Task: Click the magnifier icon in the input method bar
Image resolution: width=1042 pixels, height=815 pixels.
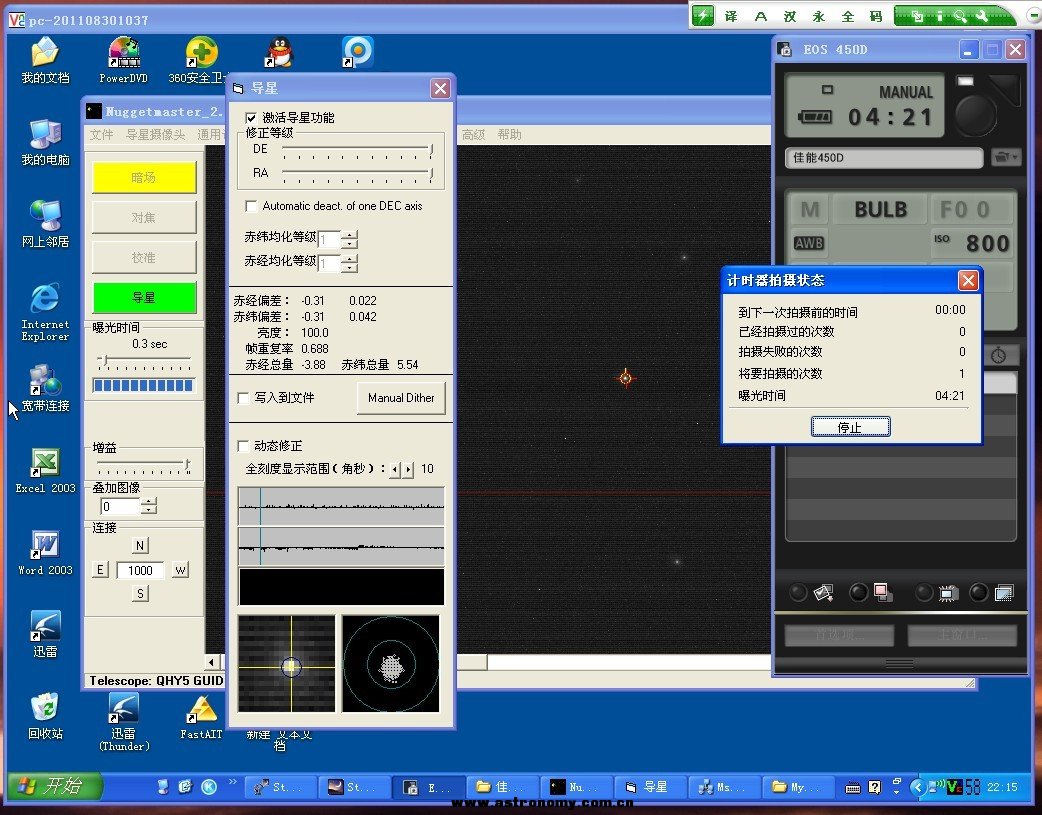Action: 960,17
